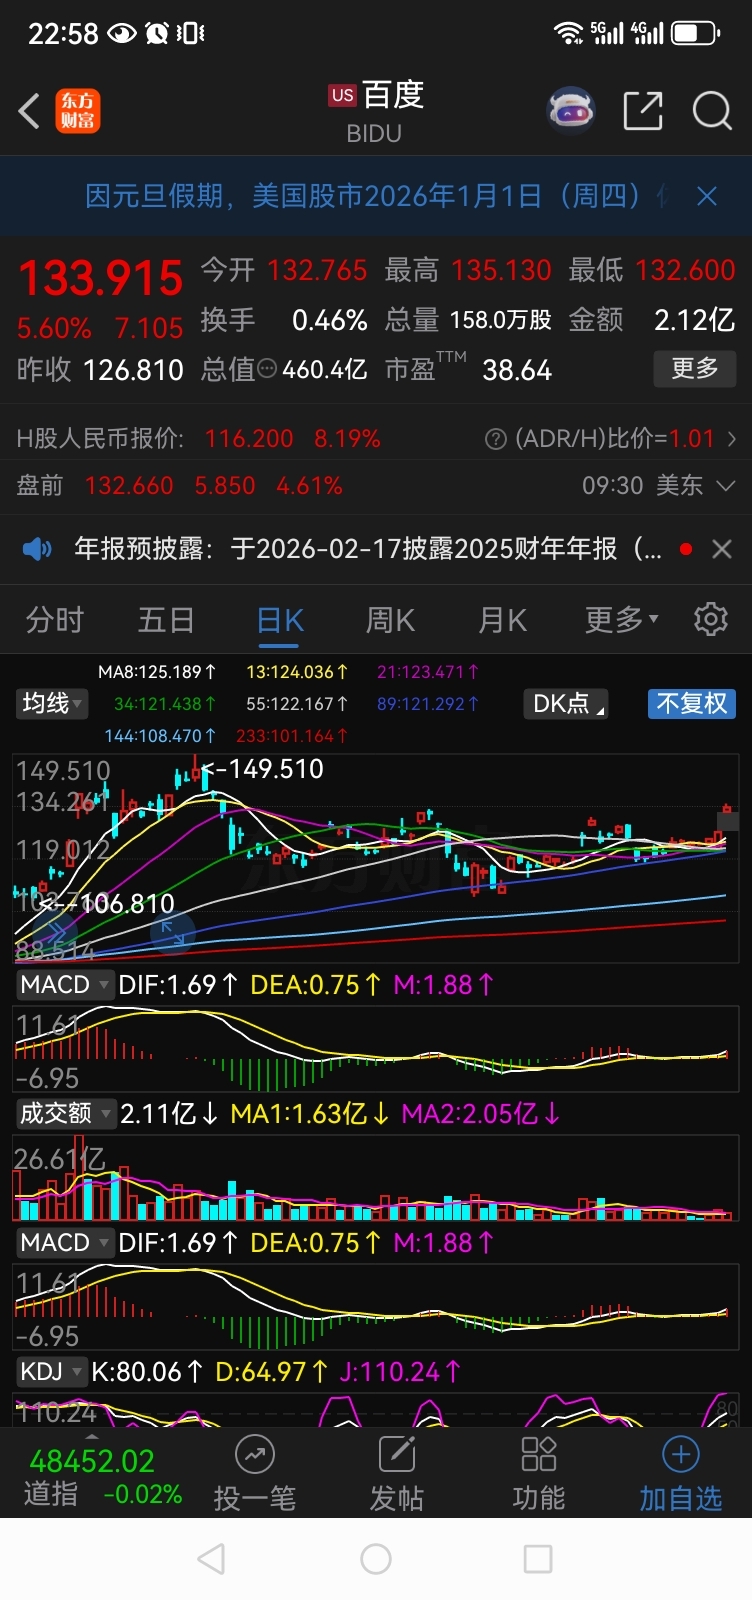Tap Android home navigation button
This screenshot has width=752, height=1600.
coord(376,1559)
